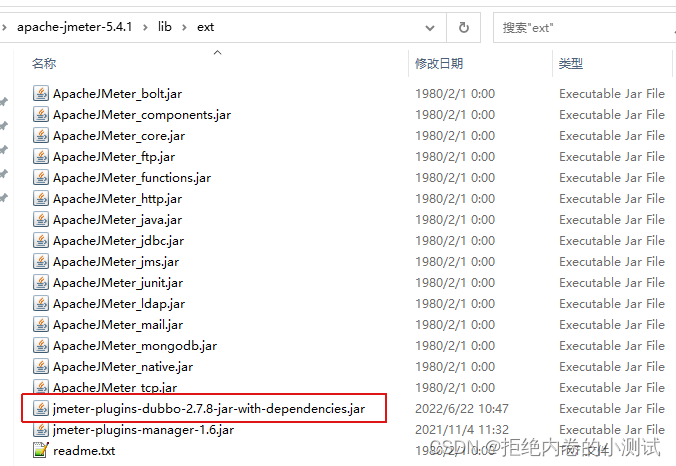Click the jar icon of ApacheJMeter_mail.jar
Screen dimensions: 676x466
pyautogui.click(x=41, y=325)
